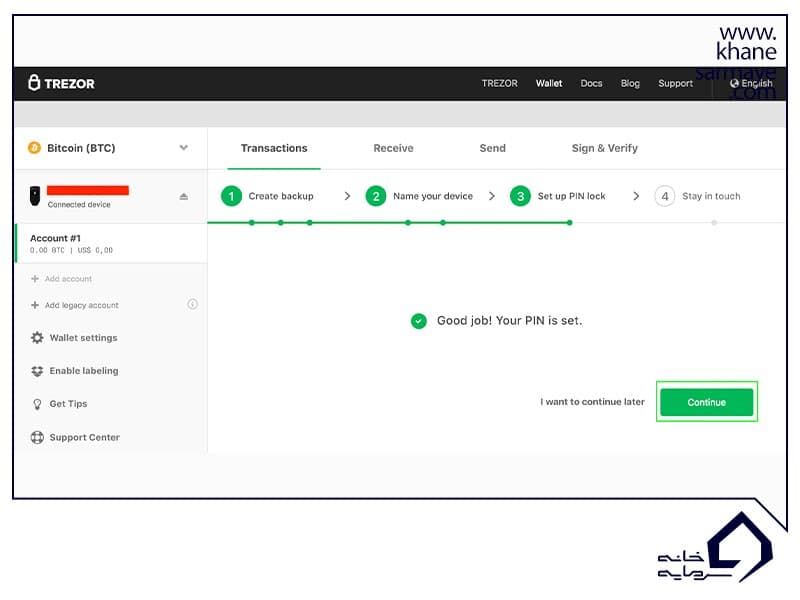Click Add account link

(x=68, y=279)
